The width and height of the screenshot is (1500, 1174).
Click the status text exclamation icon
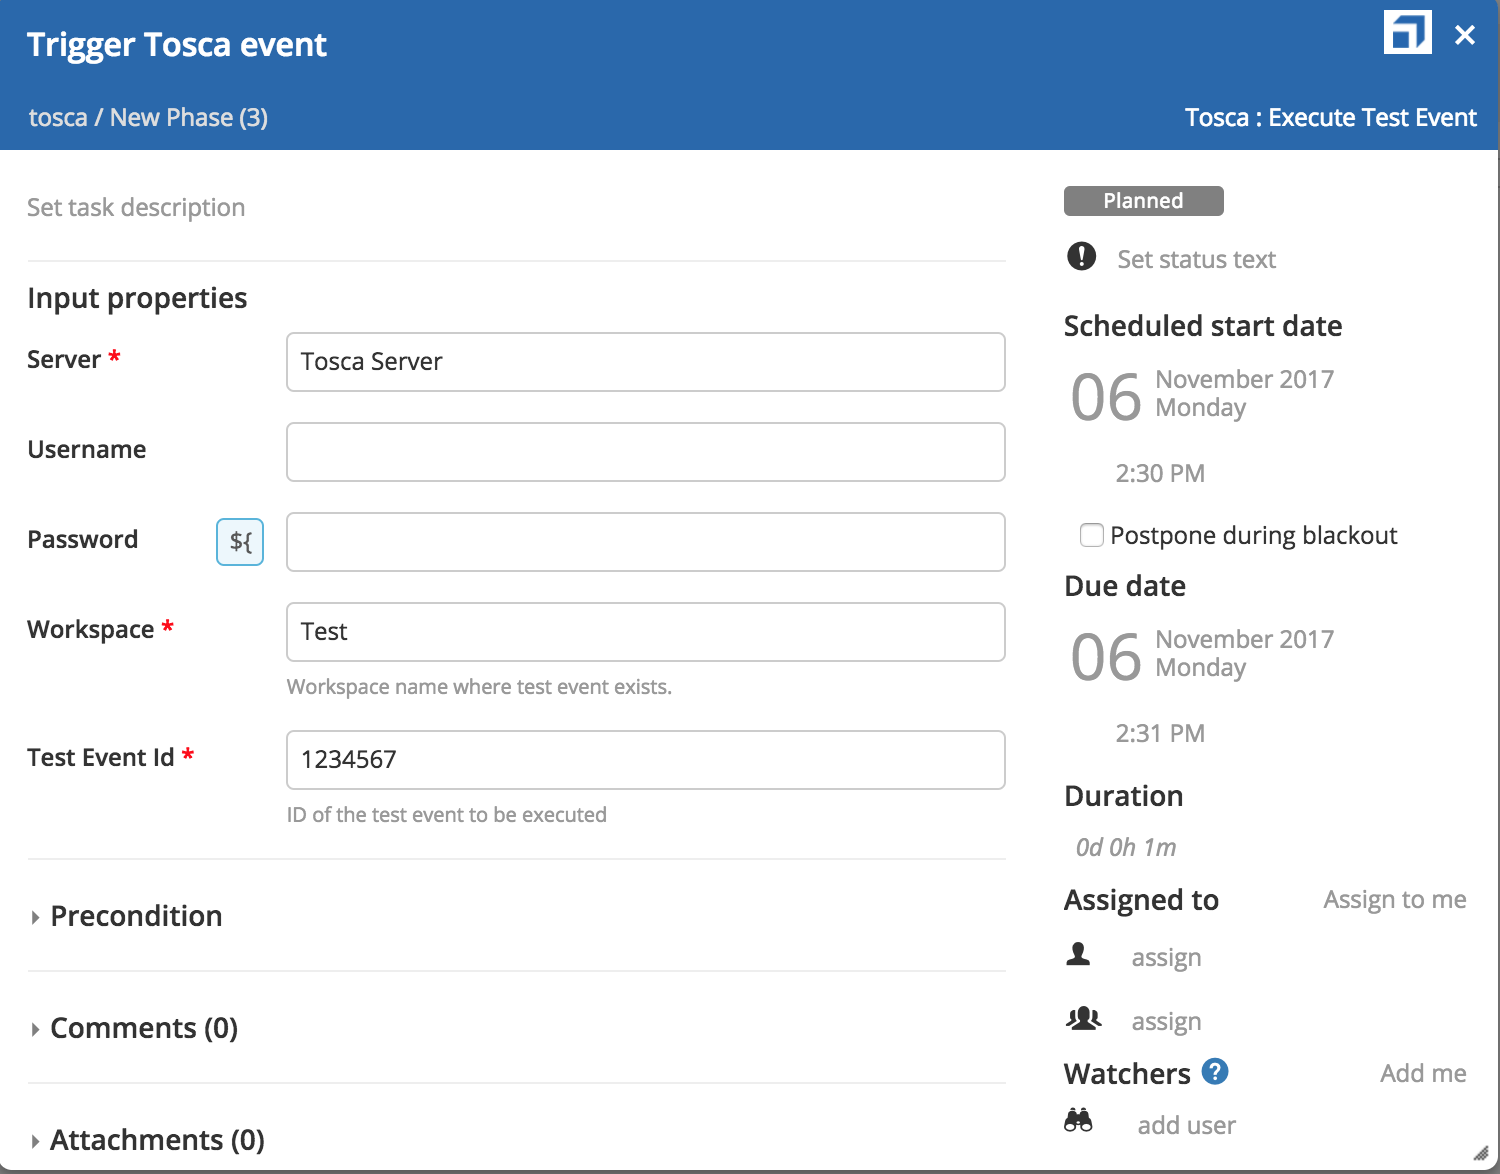coord(1081,256)
